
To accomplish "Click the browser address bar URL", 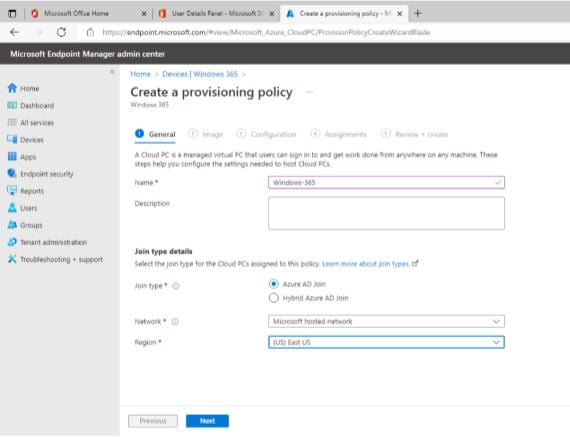I will (266, 32).
